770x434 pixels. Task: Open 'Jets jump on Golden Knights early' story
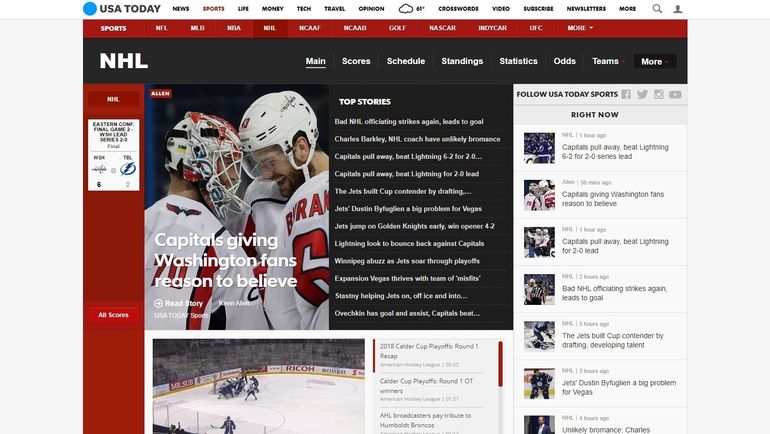[x=414, y=226]
